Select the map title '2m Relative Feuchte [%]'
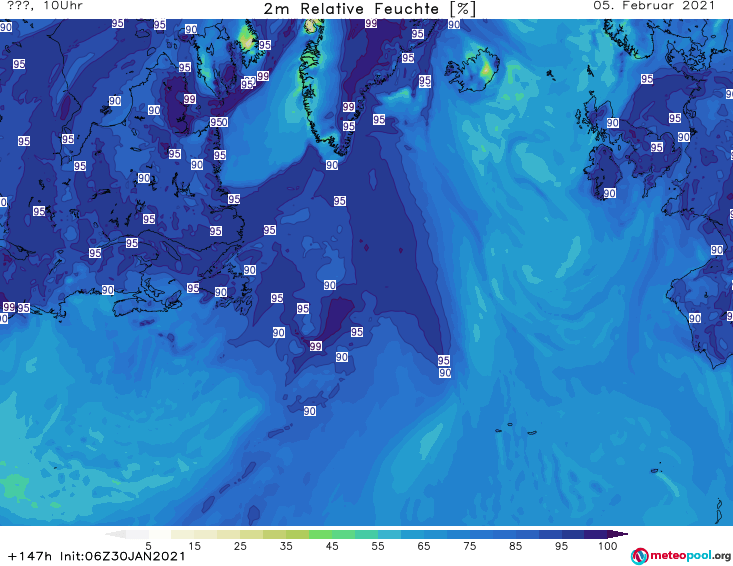The height and width of the screenshot is (566, 733). click(x=370, y=9)
